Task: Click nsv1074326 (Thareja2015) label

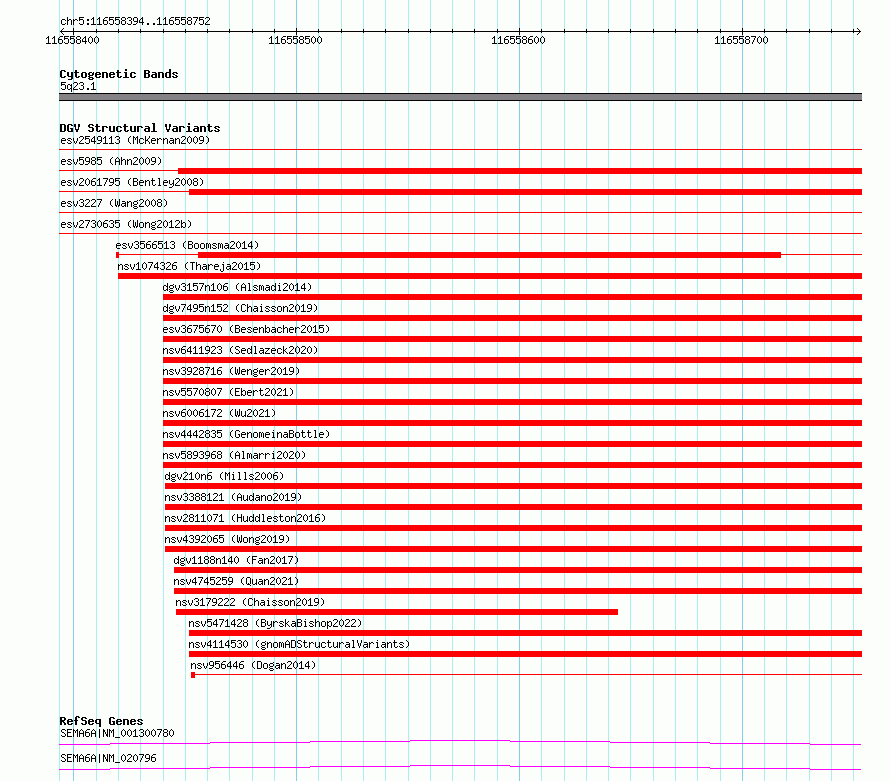Action: point(189,266)
